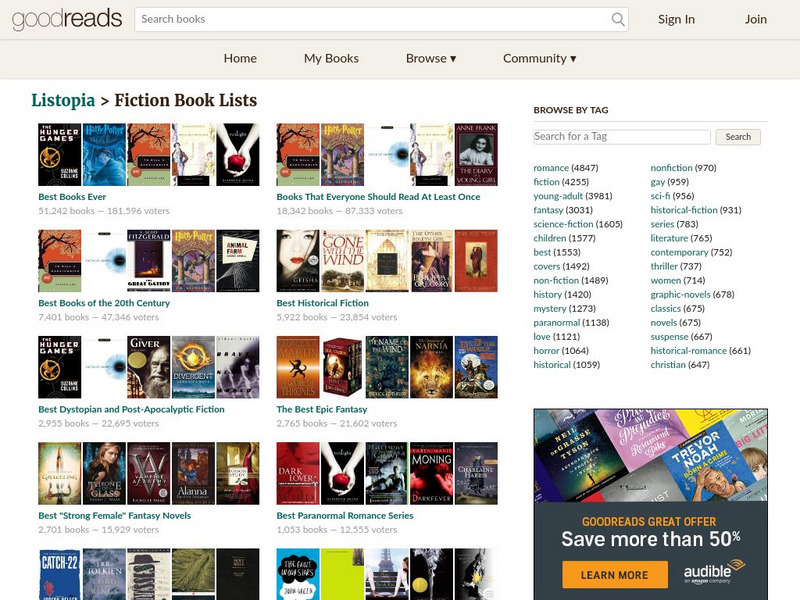Select the sci-fi tag

(660, 196)
